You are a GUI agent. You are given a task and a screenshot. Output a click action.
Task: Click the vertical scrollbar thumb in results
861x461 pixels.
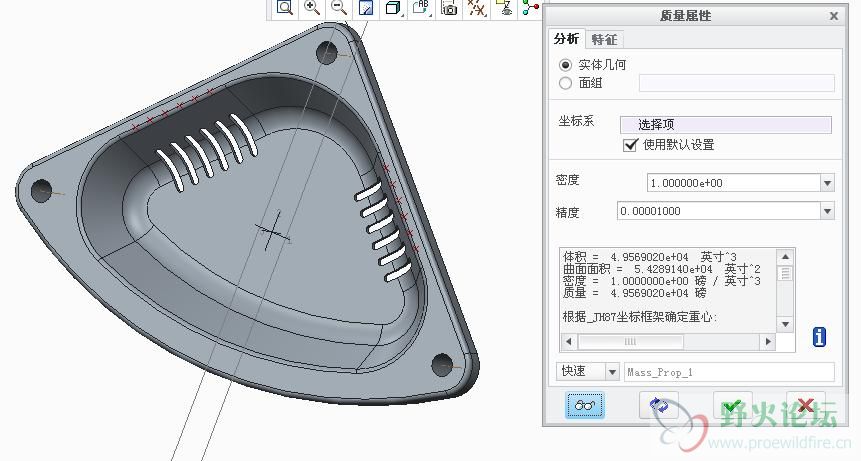point(785,273)
